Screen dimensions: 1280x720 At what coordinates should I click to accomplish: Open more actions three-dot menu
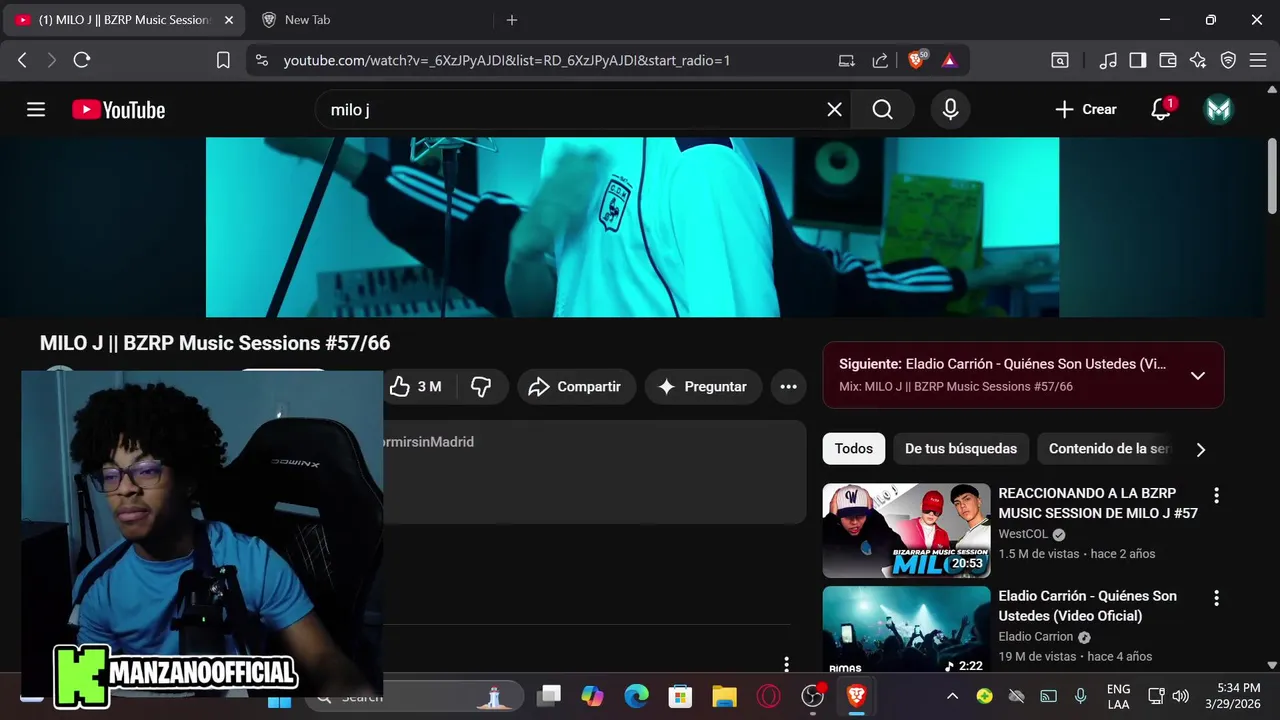(x=788, y=387)
